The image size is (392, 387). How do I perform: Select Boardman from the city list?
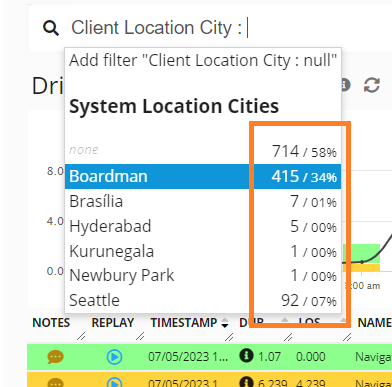click(203, 176)
